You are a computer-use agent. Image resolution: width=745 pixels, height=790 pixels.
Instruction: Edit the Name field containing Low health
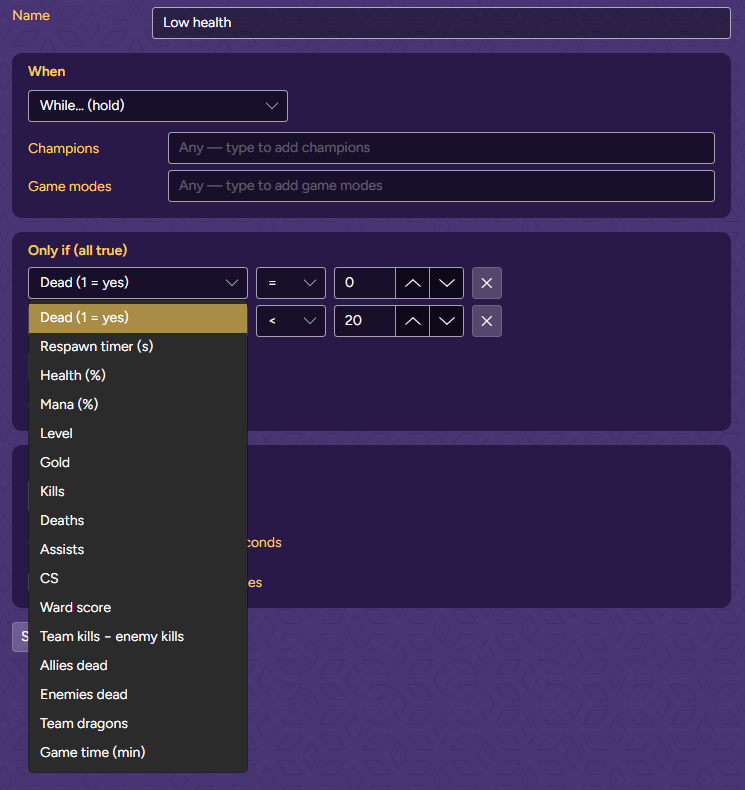[x=441, y=23]
